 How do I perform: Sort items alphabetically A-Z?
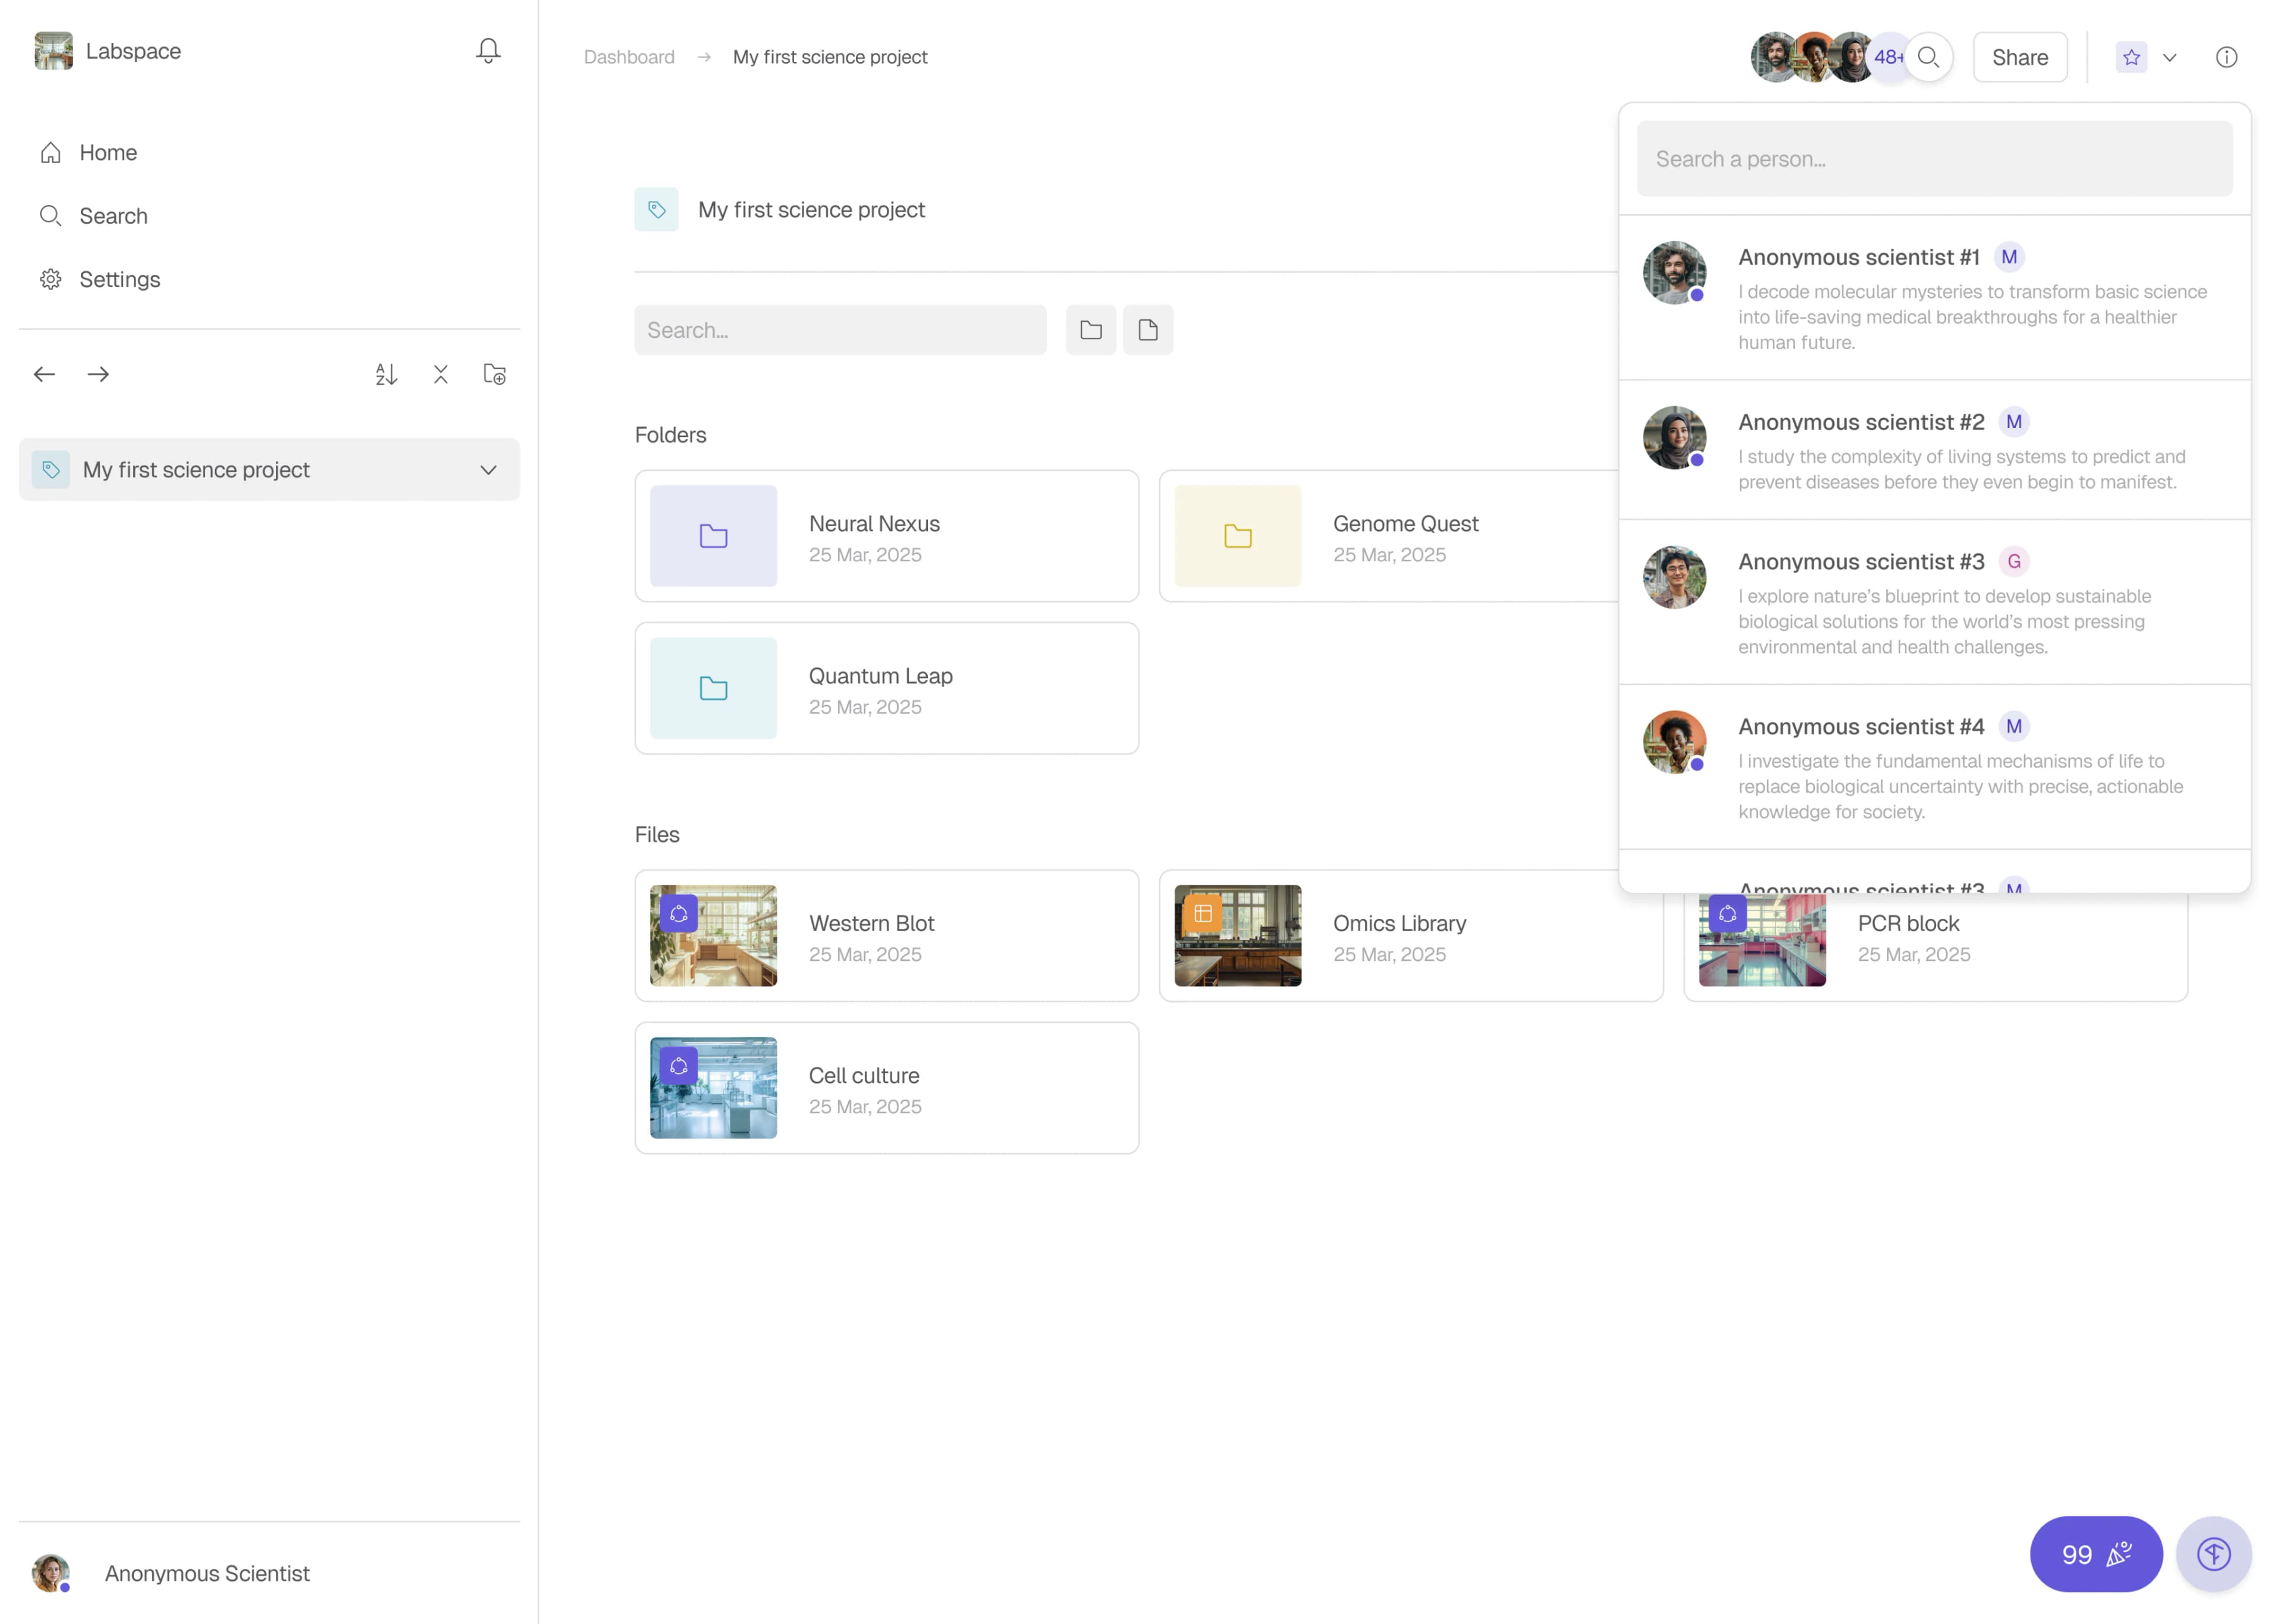[387, 374]
